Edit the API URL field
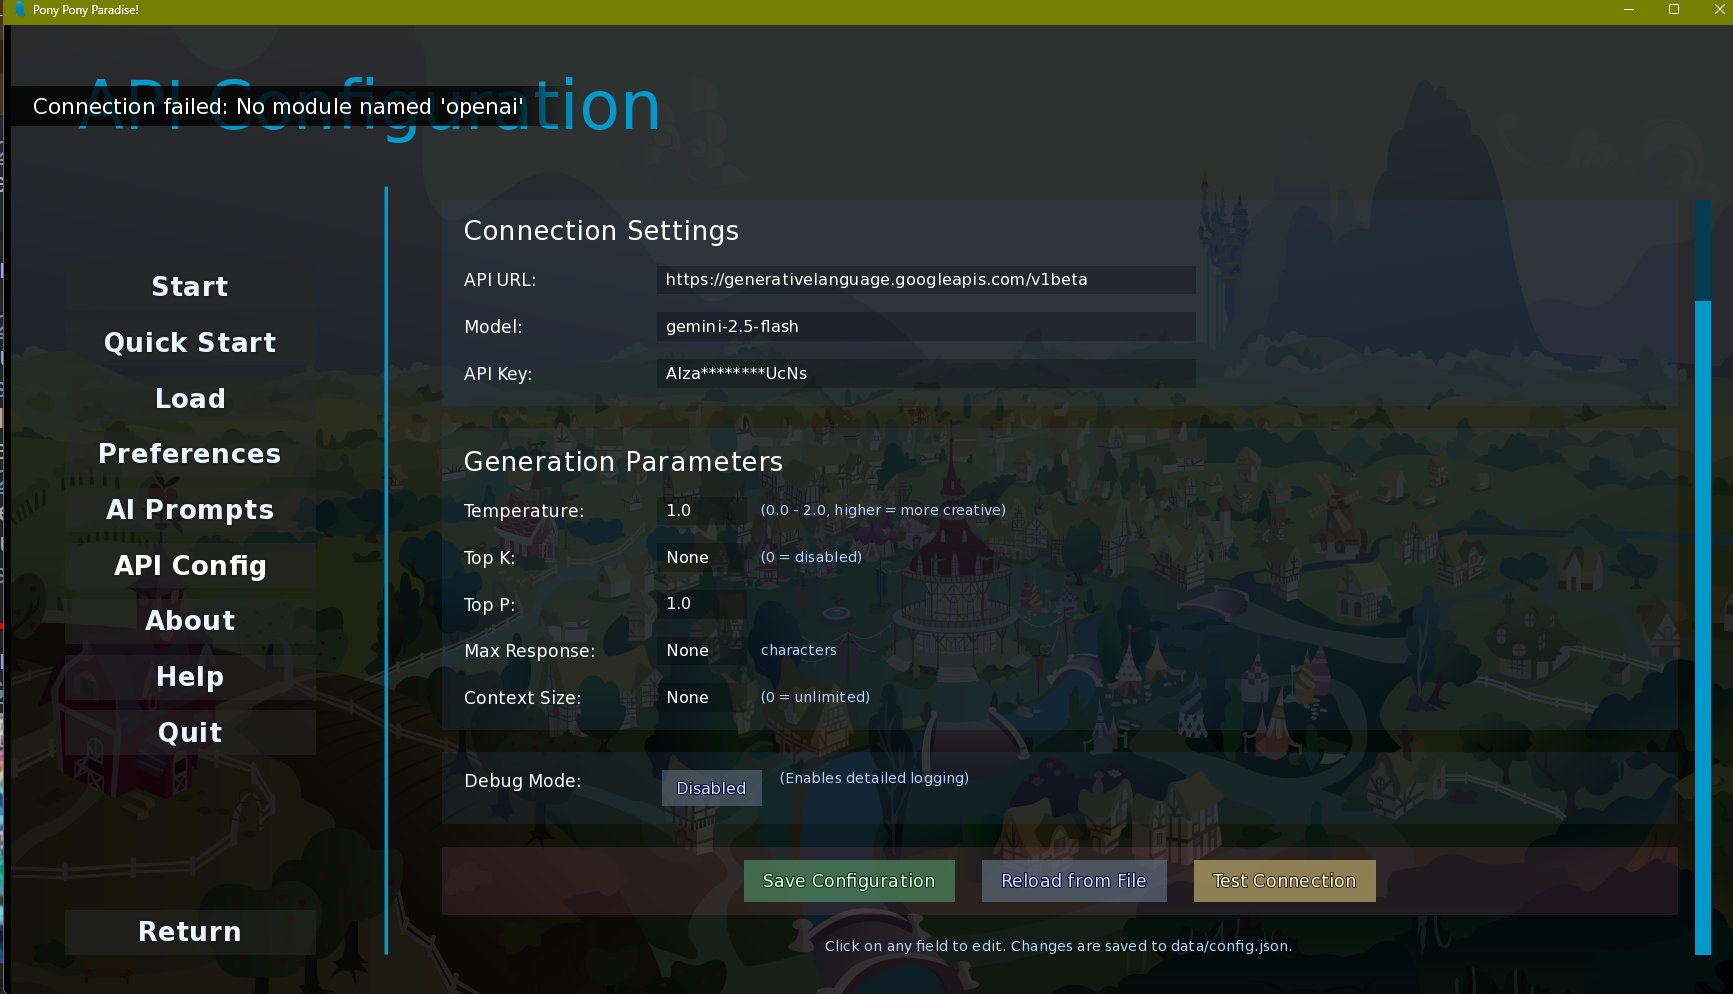The image size is (1733, 994). (926, 280)
